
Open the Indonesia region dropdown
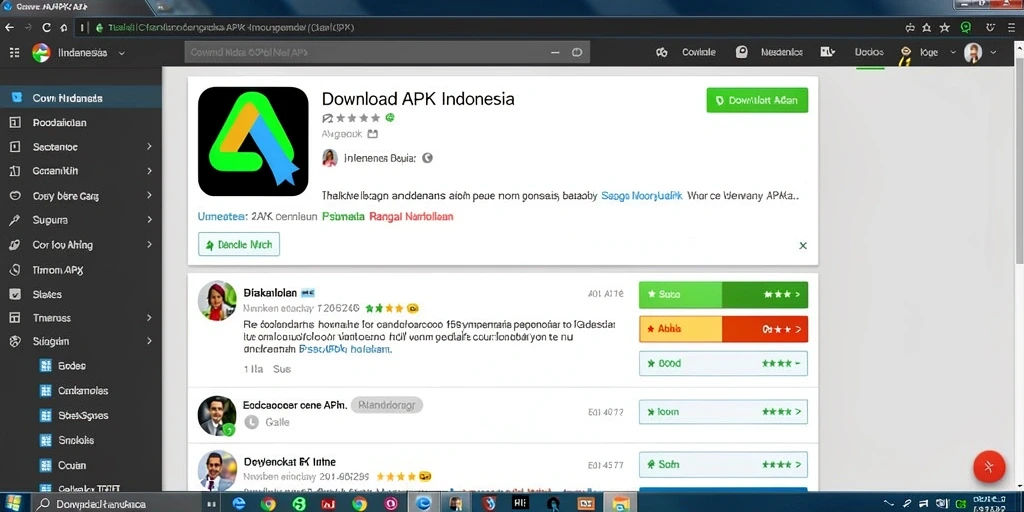tap(79, 53)
